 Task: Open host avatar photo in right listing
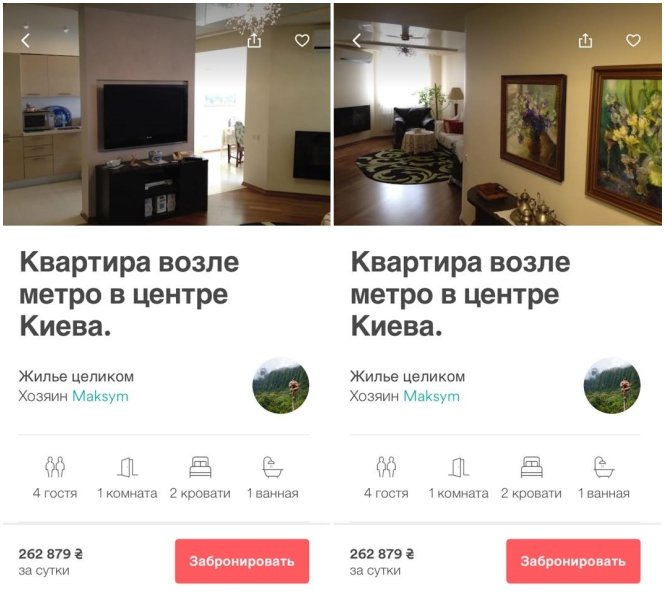(612, 385)
